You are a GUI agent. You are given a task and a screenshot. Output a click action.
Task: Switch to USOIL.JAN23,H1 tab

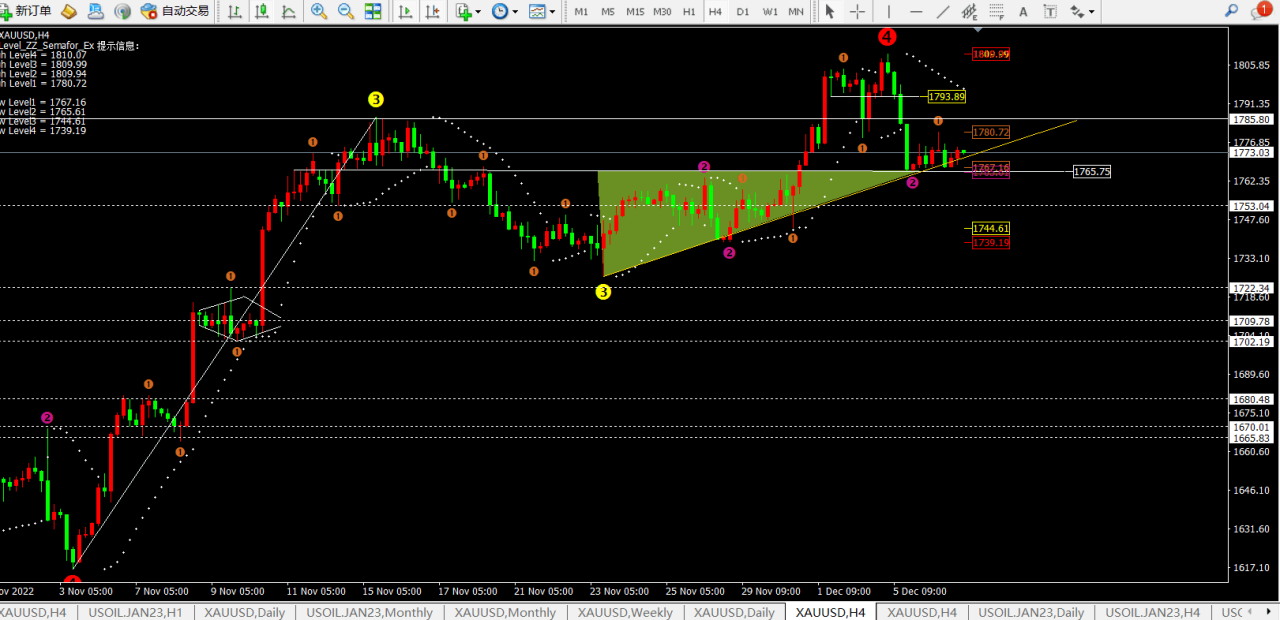coord(135,612)
